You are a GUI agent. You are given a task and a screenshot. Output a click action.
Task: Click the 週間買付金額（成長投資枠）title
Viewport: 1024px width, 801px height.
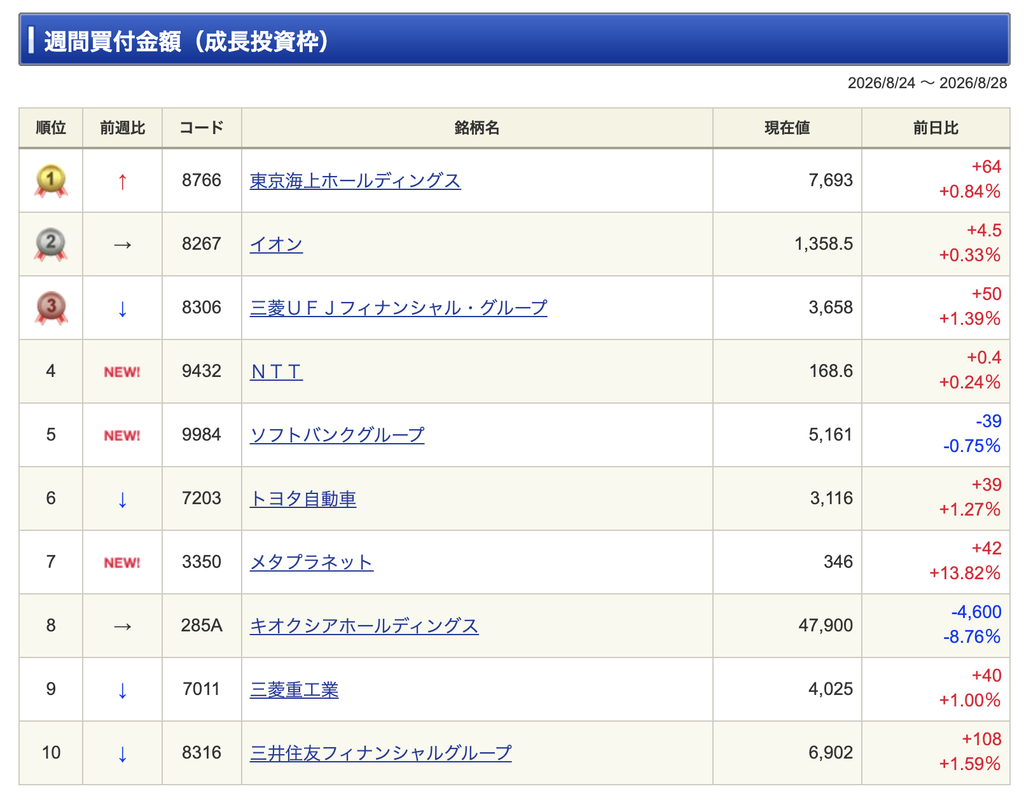click(186, 41)
